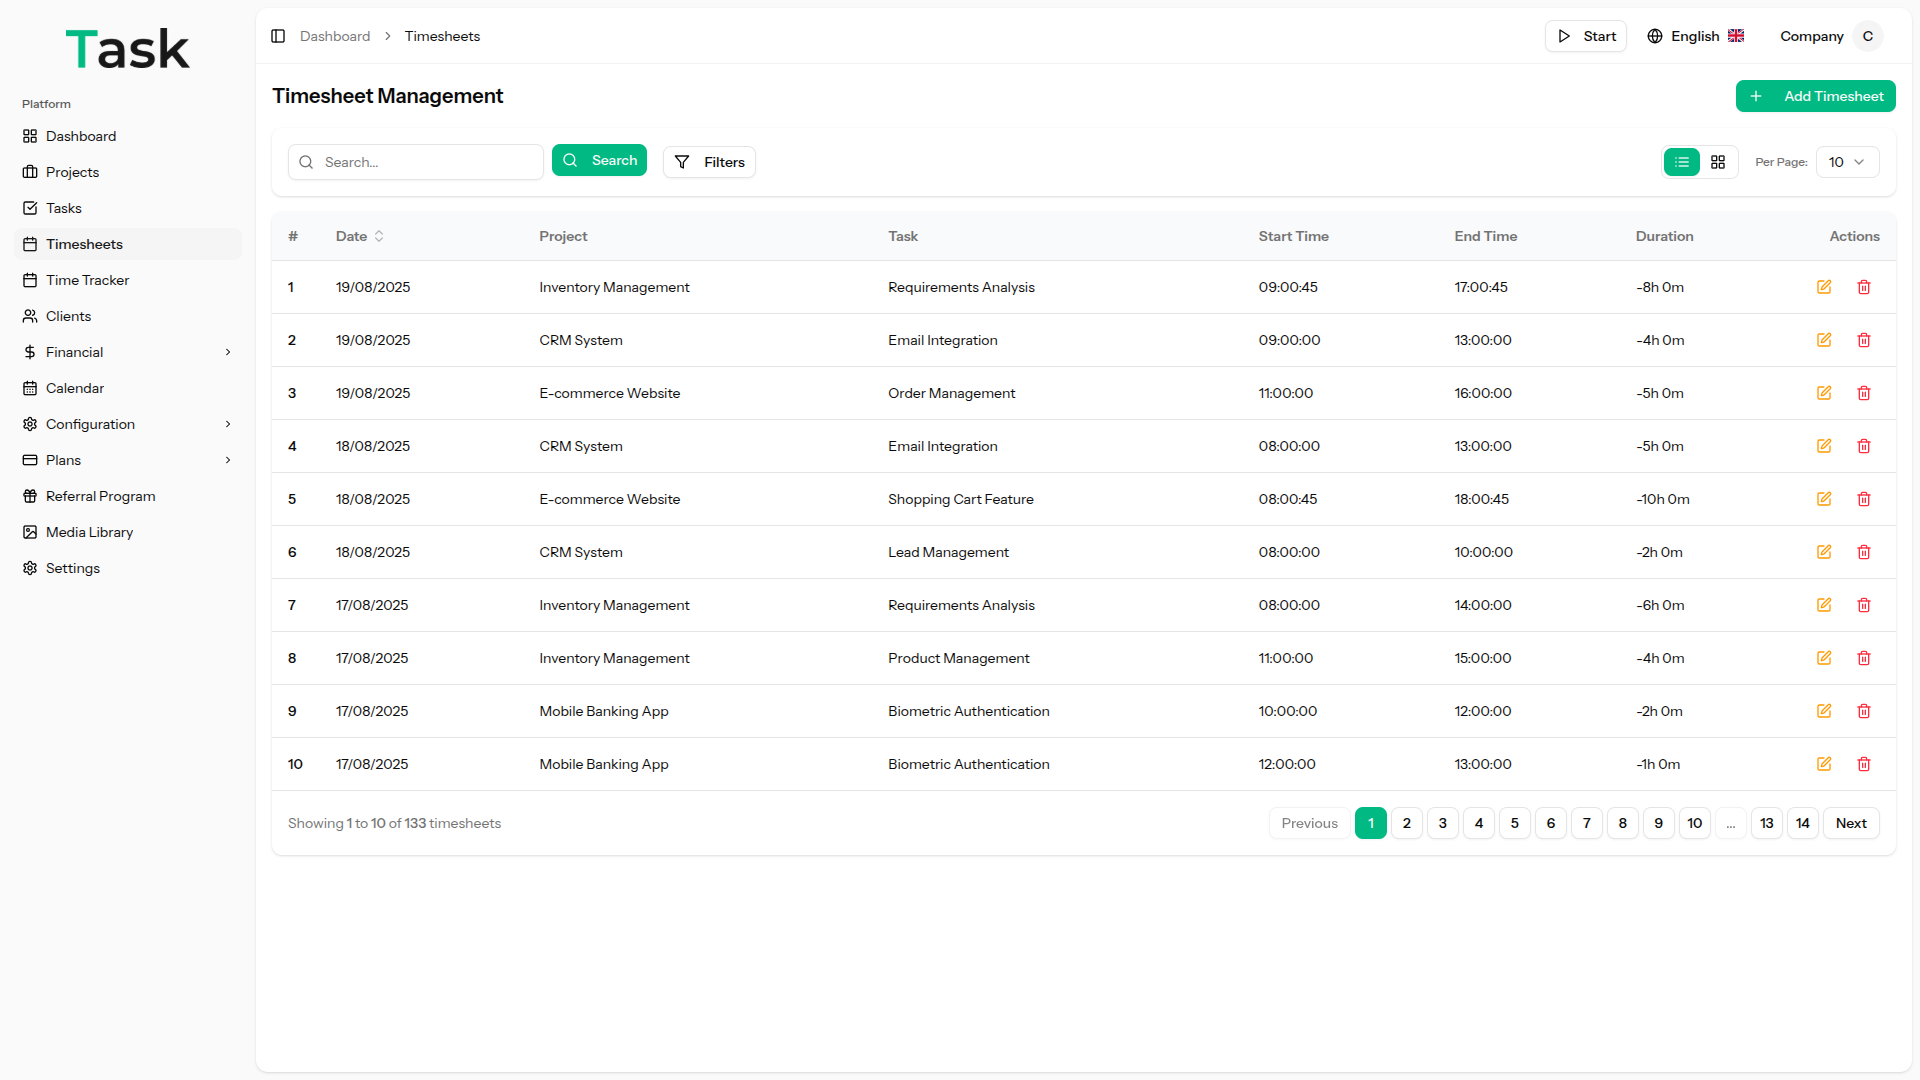
Task: Open the Filters button
Action: [709, 162]
